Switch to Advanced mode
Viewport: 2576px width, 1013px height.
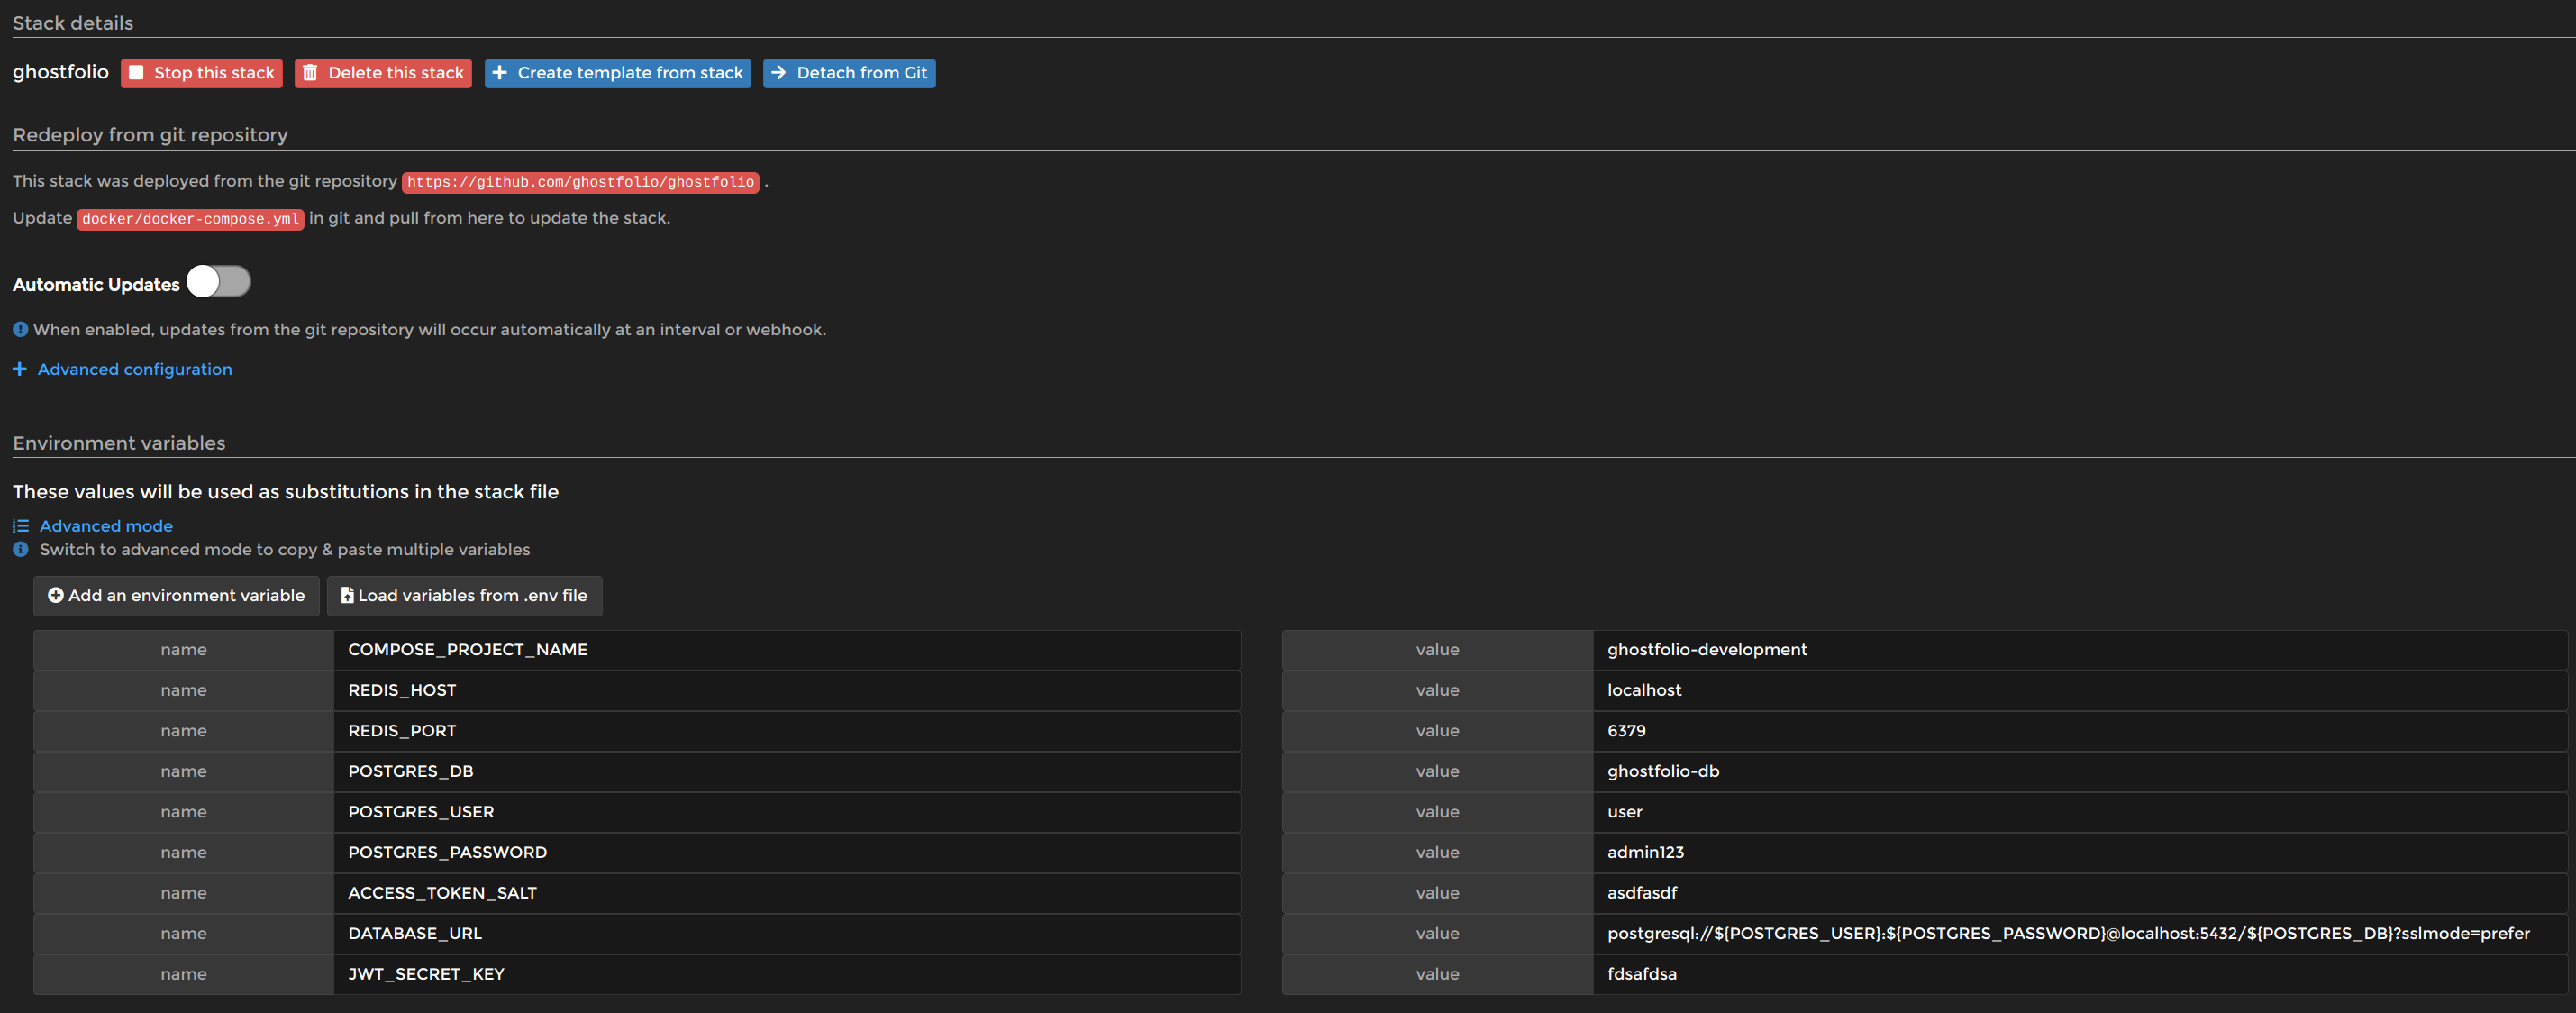[105, 525]
